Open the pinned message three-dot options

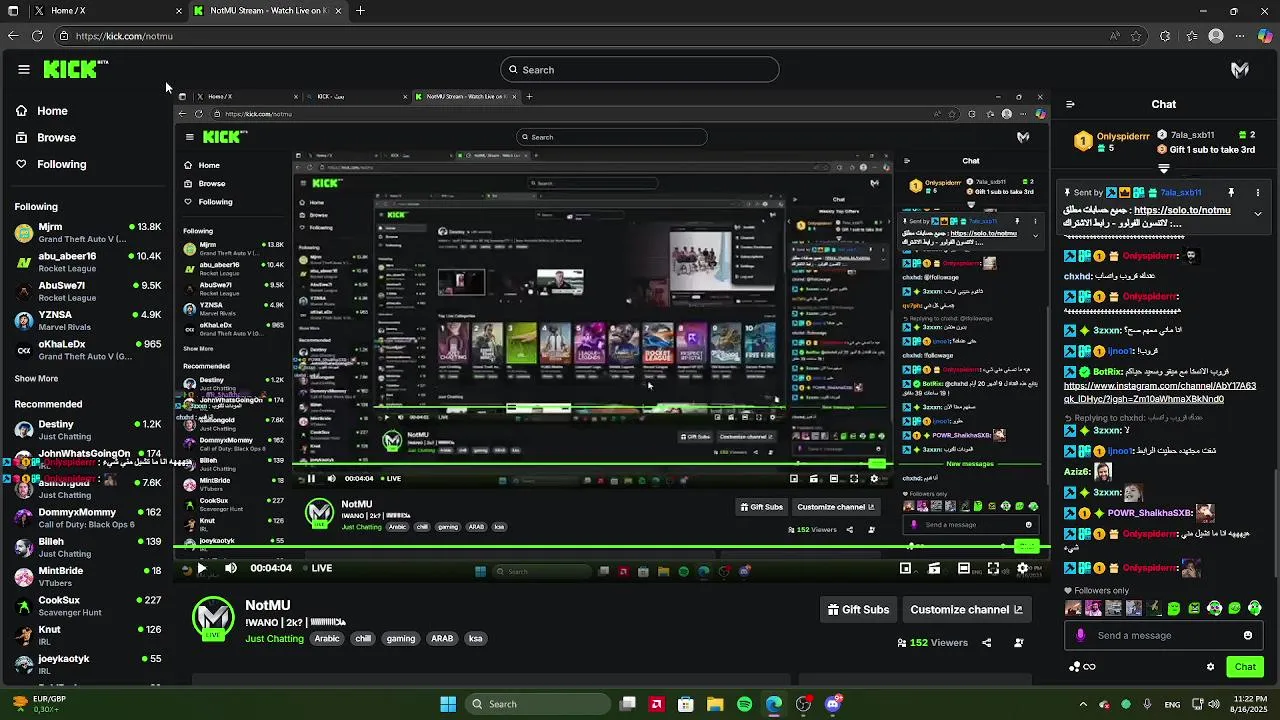tap(1258, 193)
